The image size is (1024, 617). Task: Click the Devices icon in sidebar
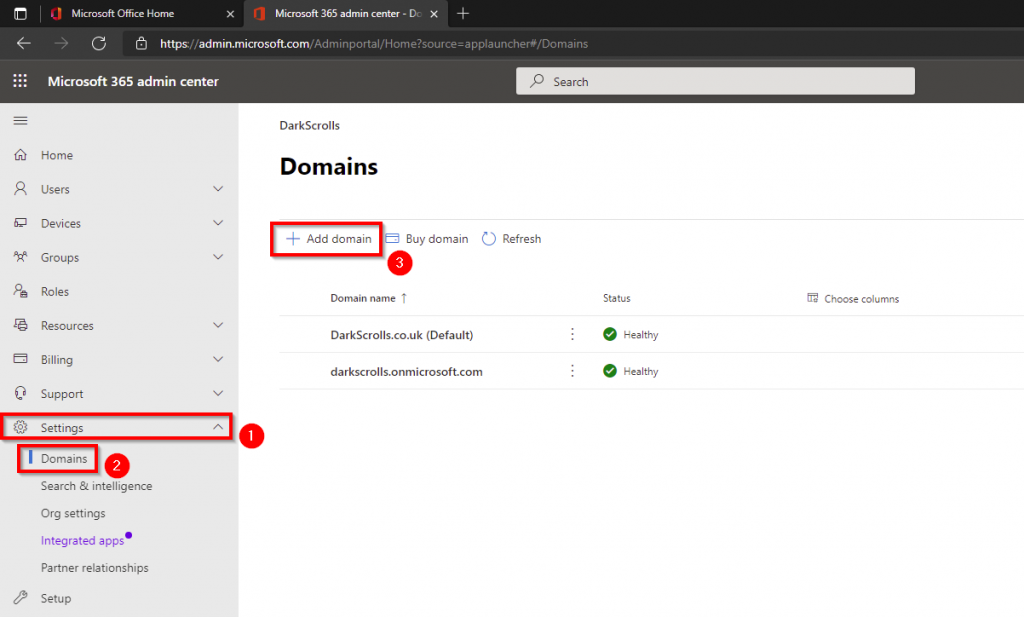pos(21,223)
